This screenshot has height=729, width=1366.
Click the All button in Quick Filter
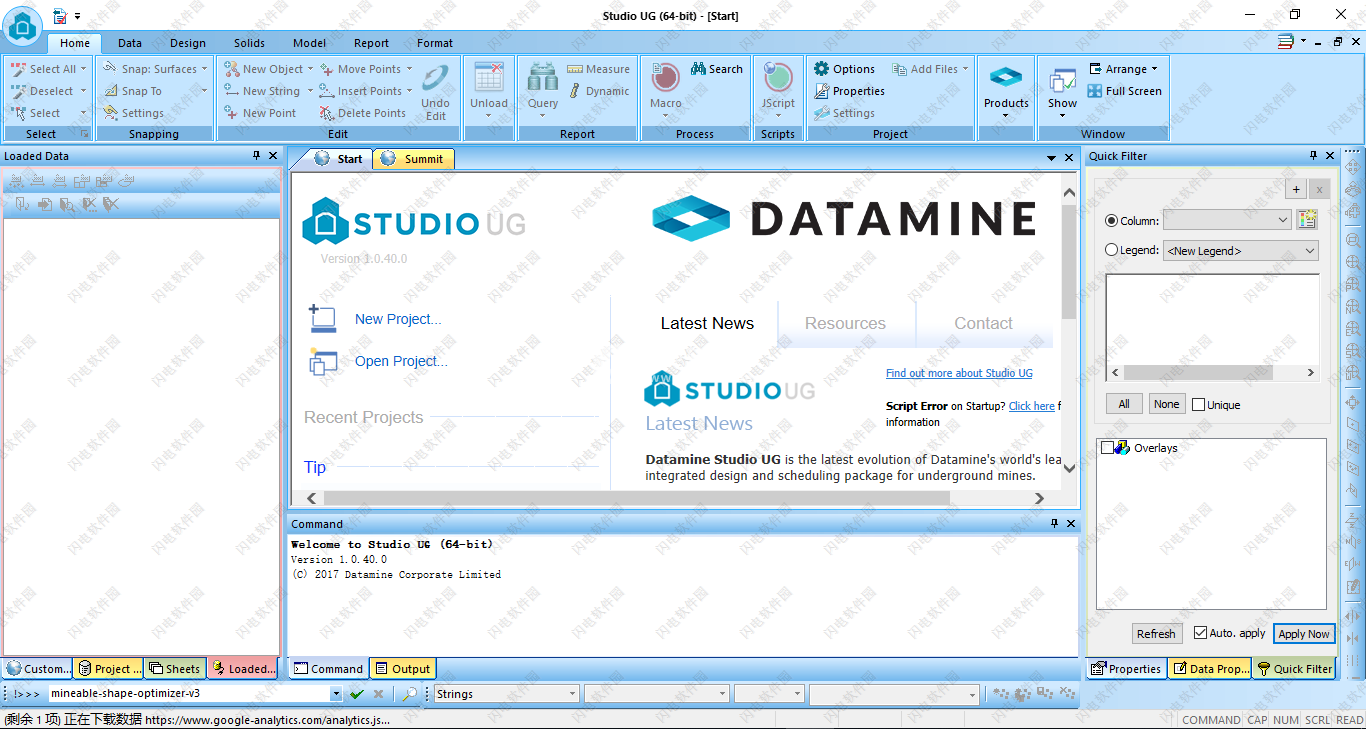point(1124,404)
